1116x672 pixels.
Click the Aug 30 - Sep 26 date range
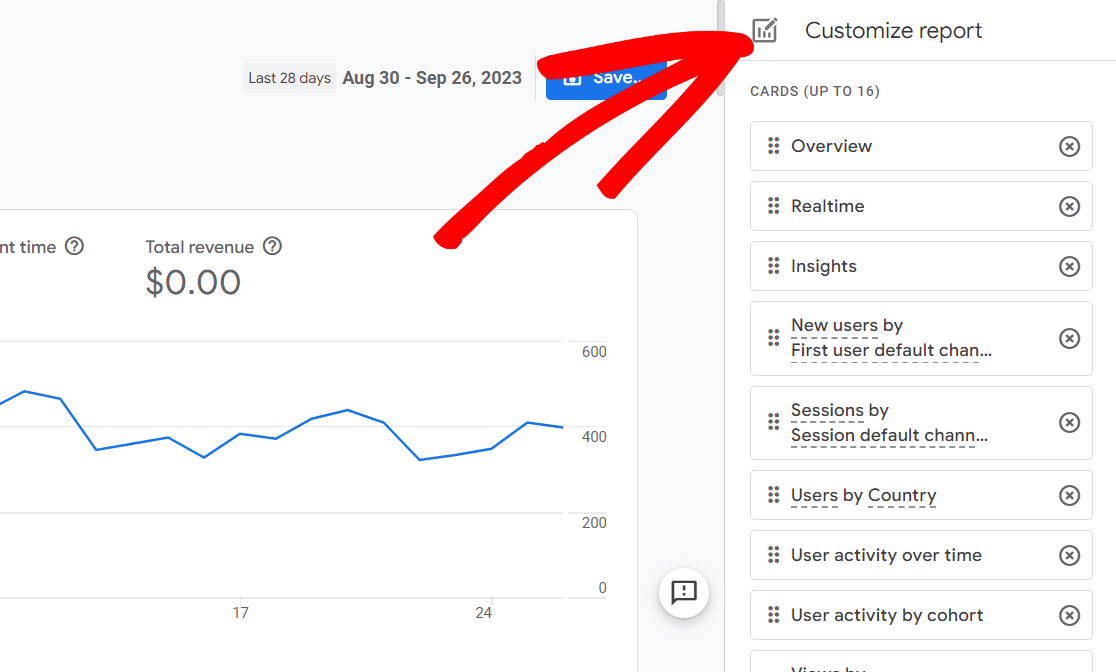432,77
